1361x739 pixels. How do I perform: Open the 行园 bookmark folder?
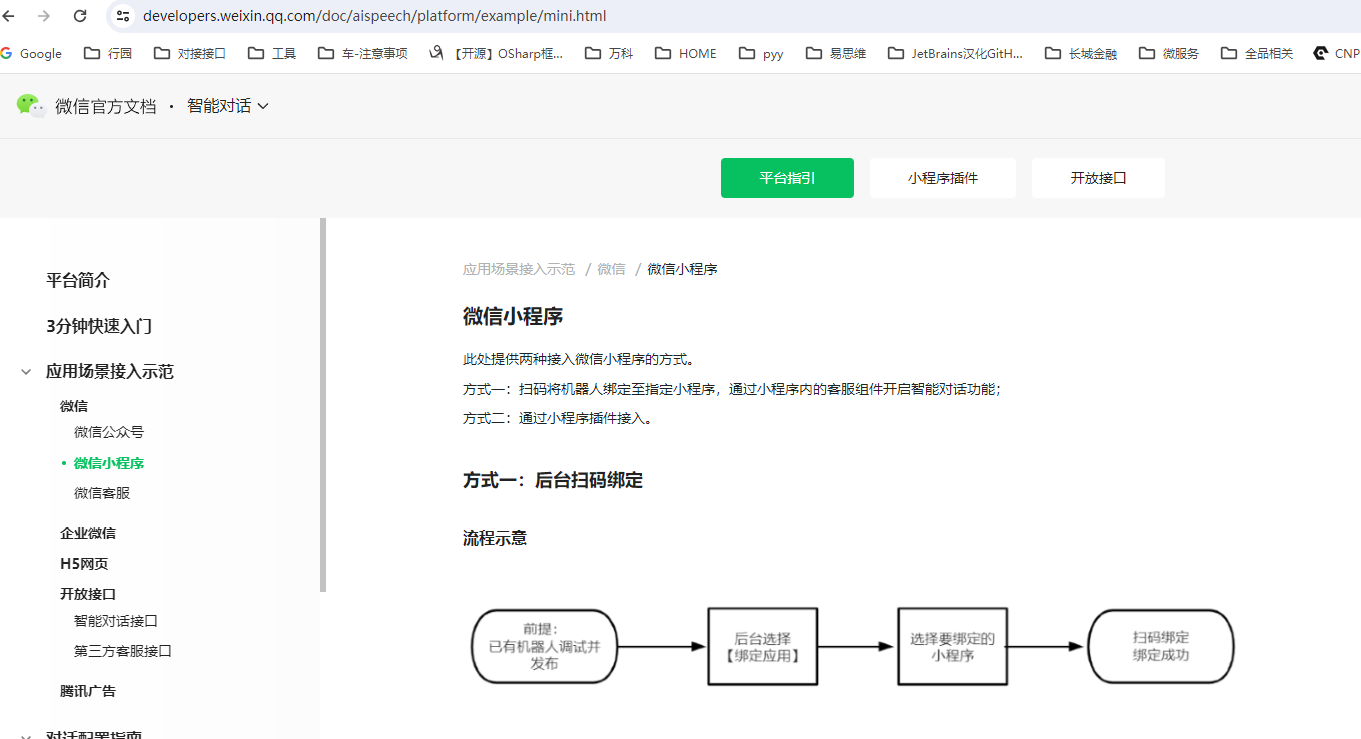[x=108, y=54]
